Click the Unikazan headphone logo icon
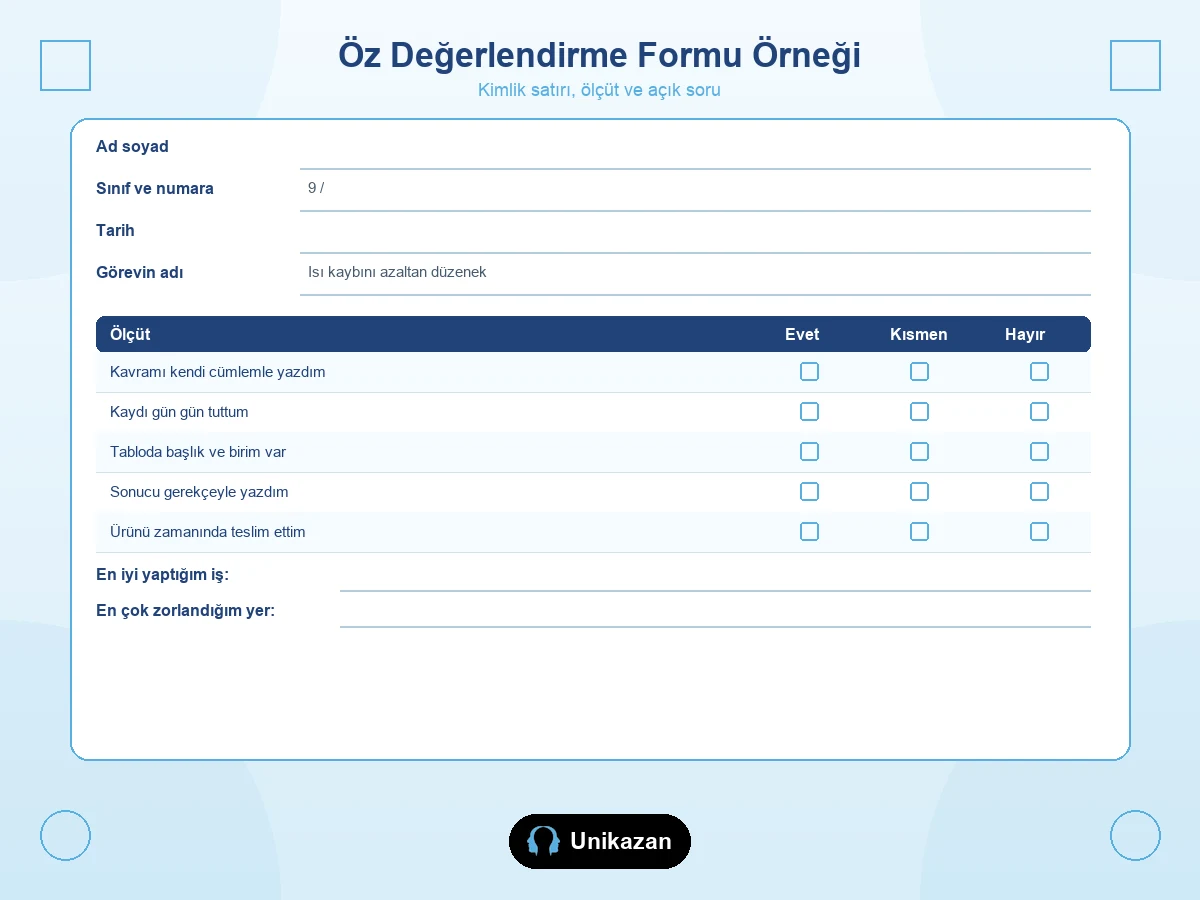 pos(543,841)
